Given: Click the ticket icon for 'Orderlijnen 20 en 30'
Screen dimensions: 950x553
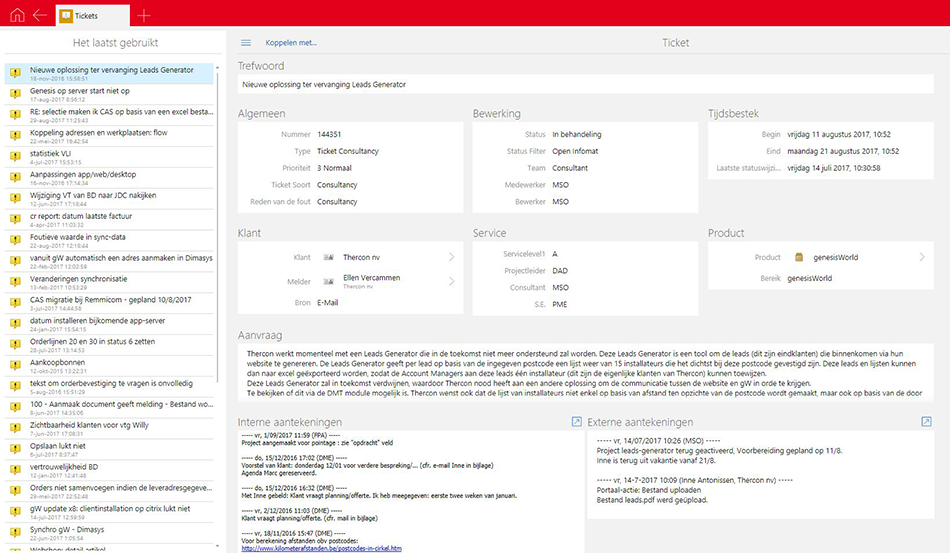Looking at the screenshot, I should point(15,345).
